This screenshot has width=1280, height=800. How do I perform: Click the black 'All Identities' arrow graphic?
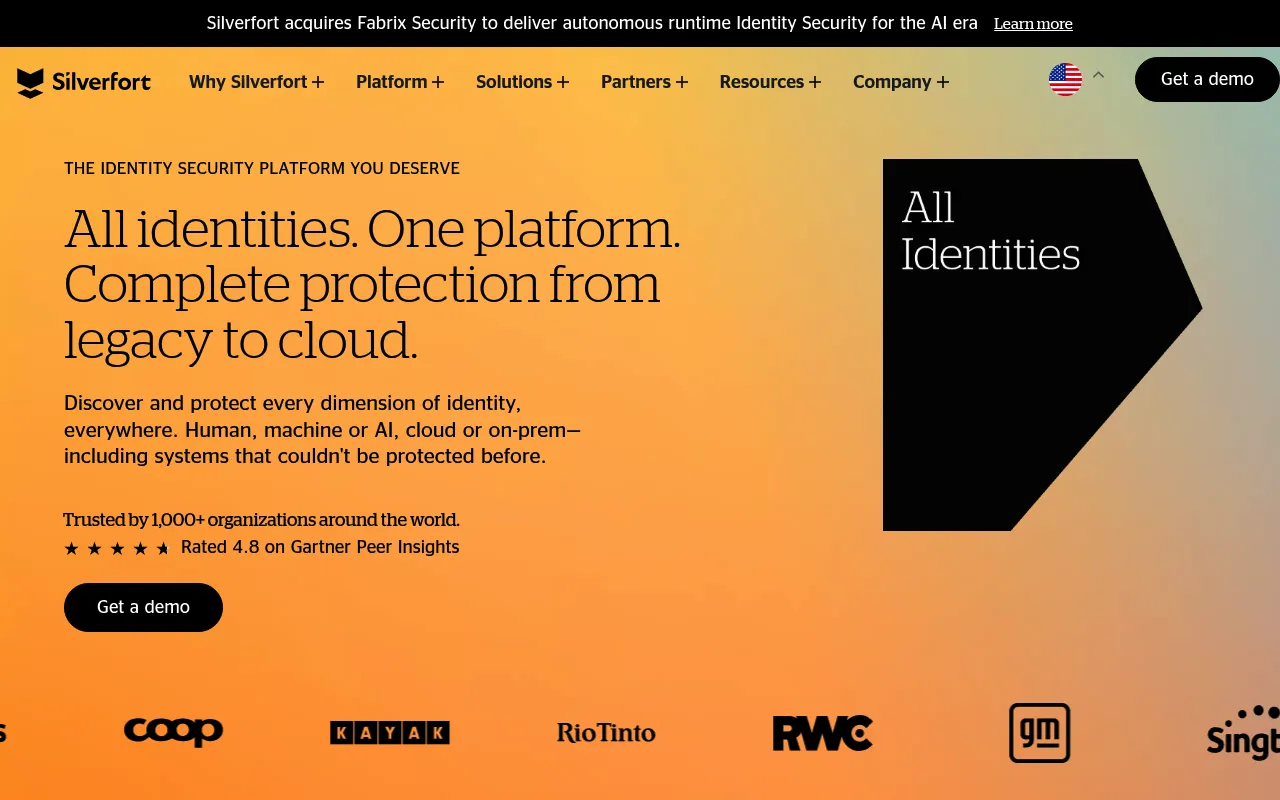click(x=1042, y=345)
